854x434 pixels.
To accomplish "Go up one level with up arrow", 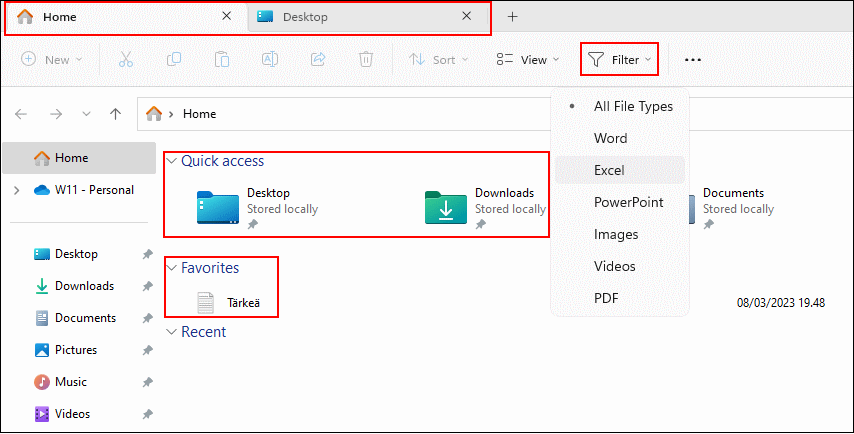I will point(115,114).
